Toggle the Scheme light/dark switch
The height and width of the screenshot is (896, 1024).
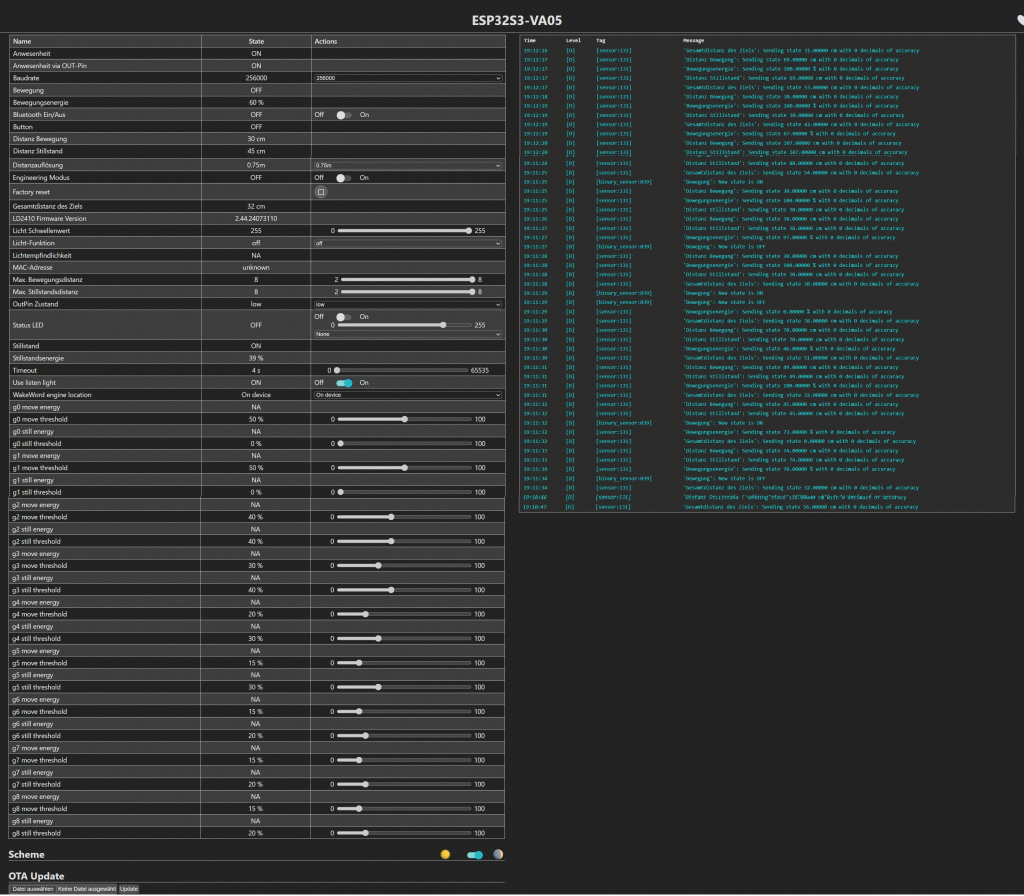pyautogui.click(x=475, y=855)
